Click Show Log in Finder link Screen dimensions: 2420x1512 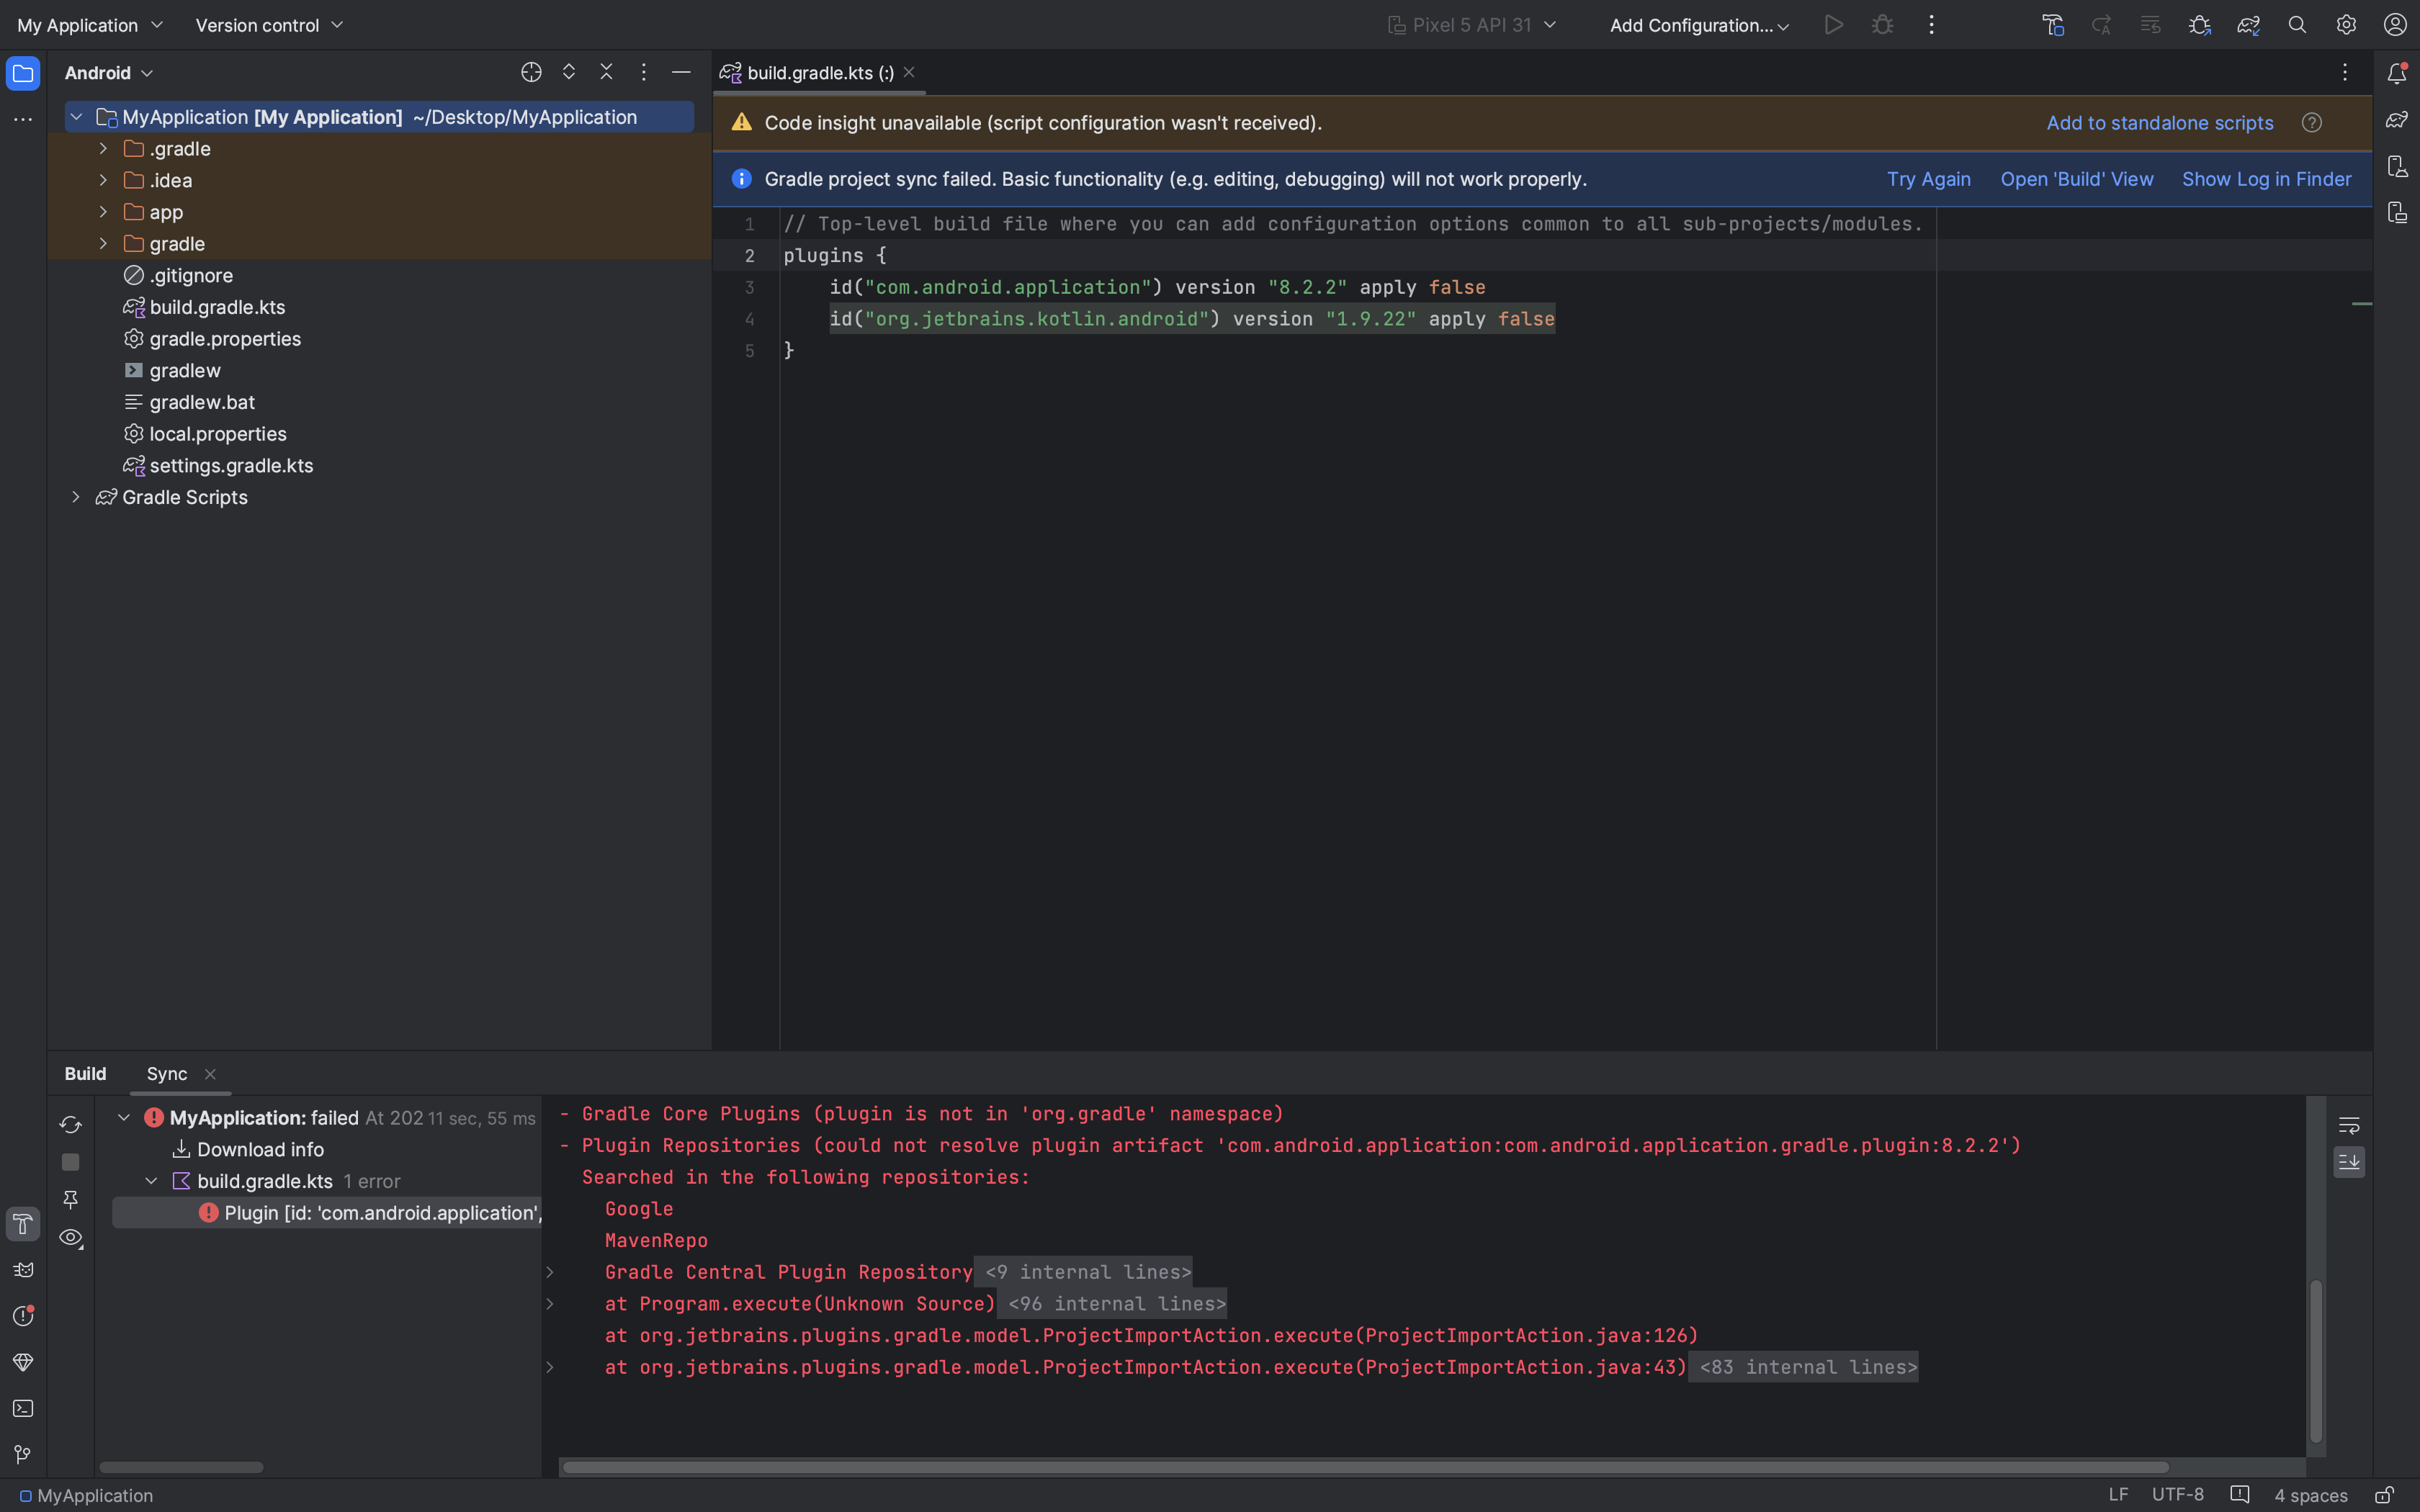click(x=2266, y=179)
